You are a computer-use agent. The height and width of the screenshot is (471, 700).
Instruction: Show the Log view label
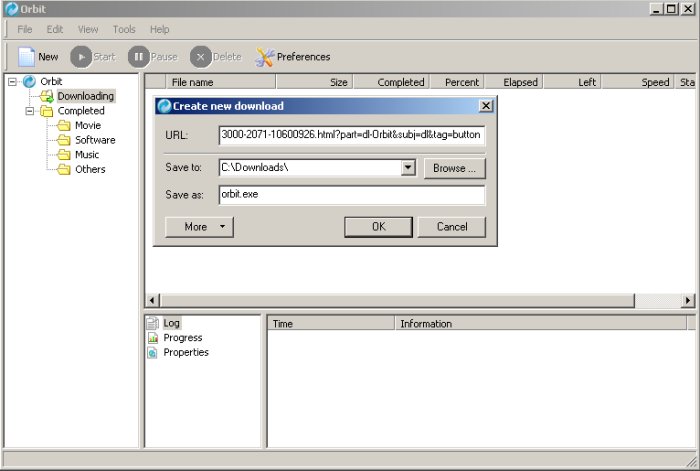(x=171, y=323)
